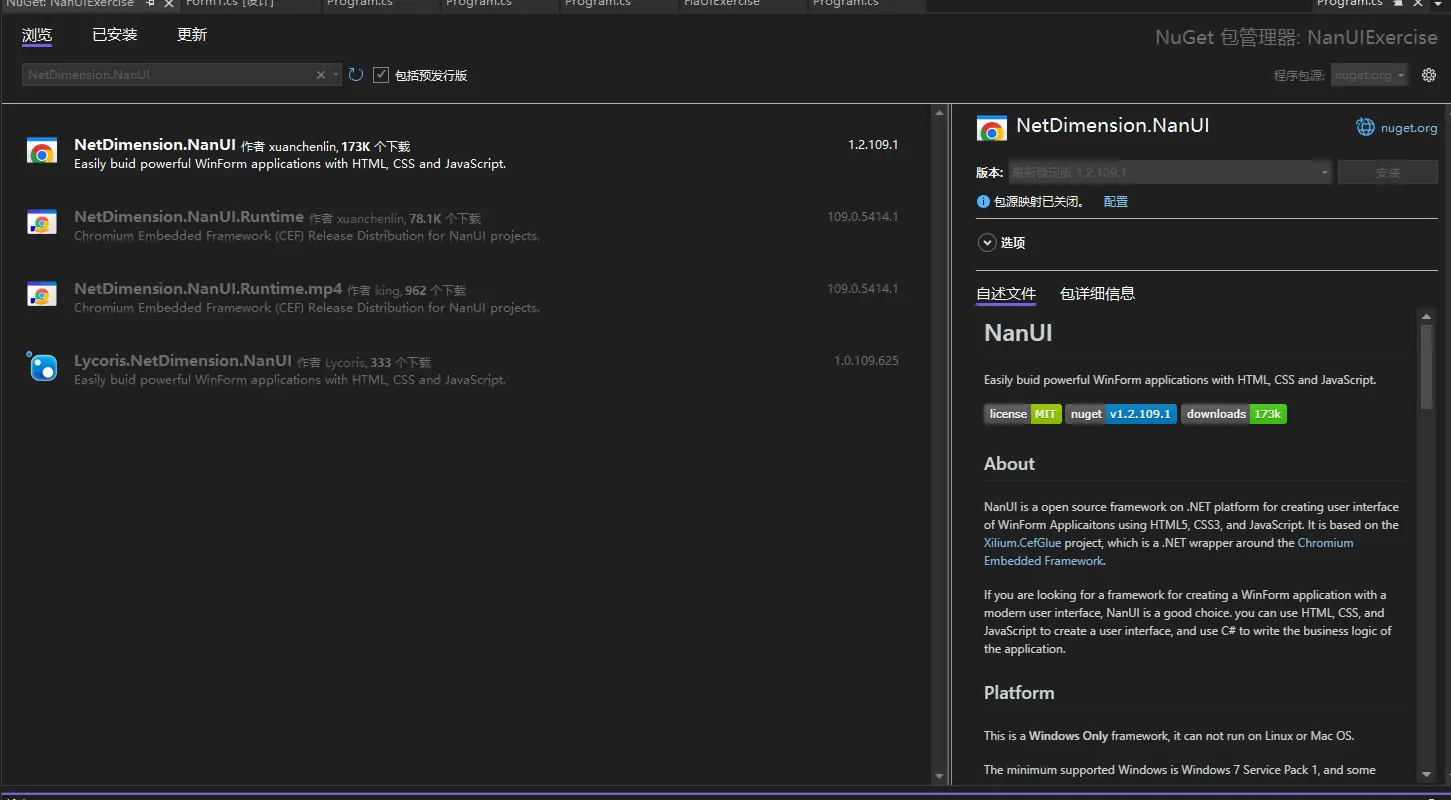Select the NetDimension.NanUI.Runtime package name

point(189,217)
